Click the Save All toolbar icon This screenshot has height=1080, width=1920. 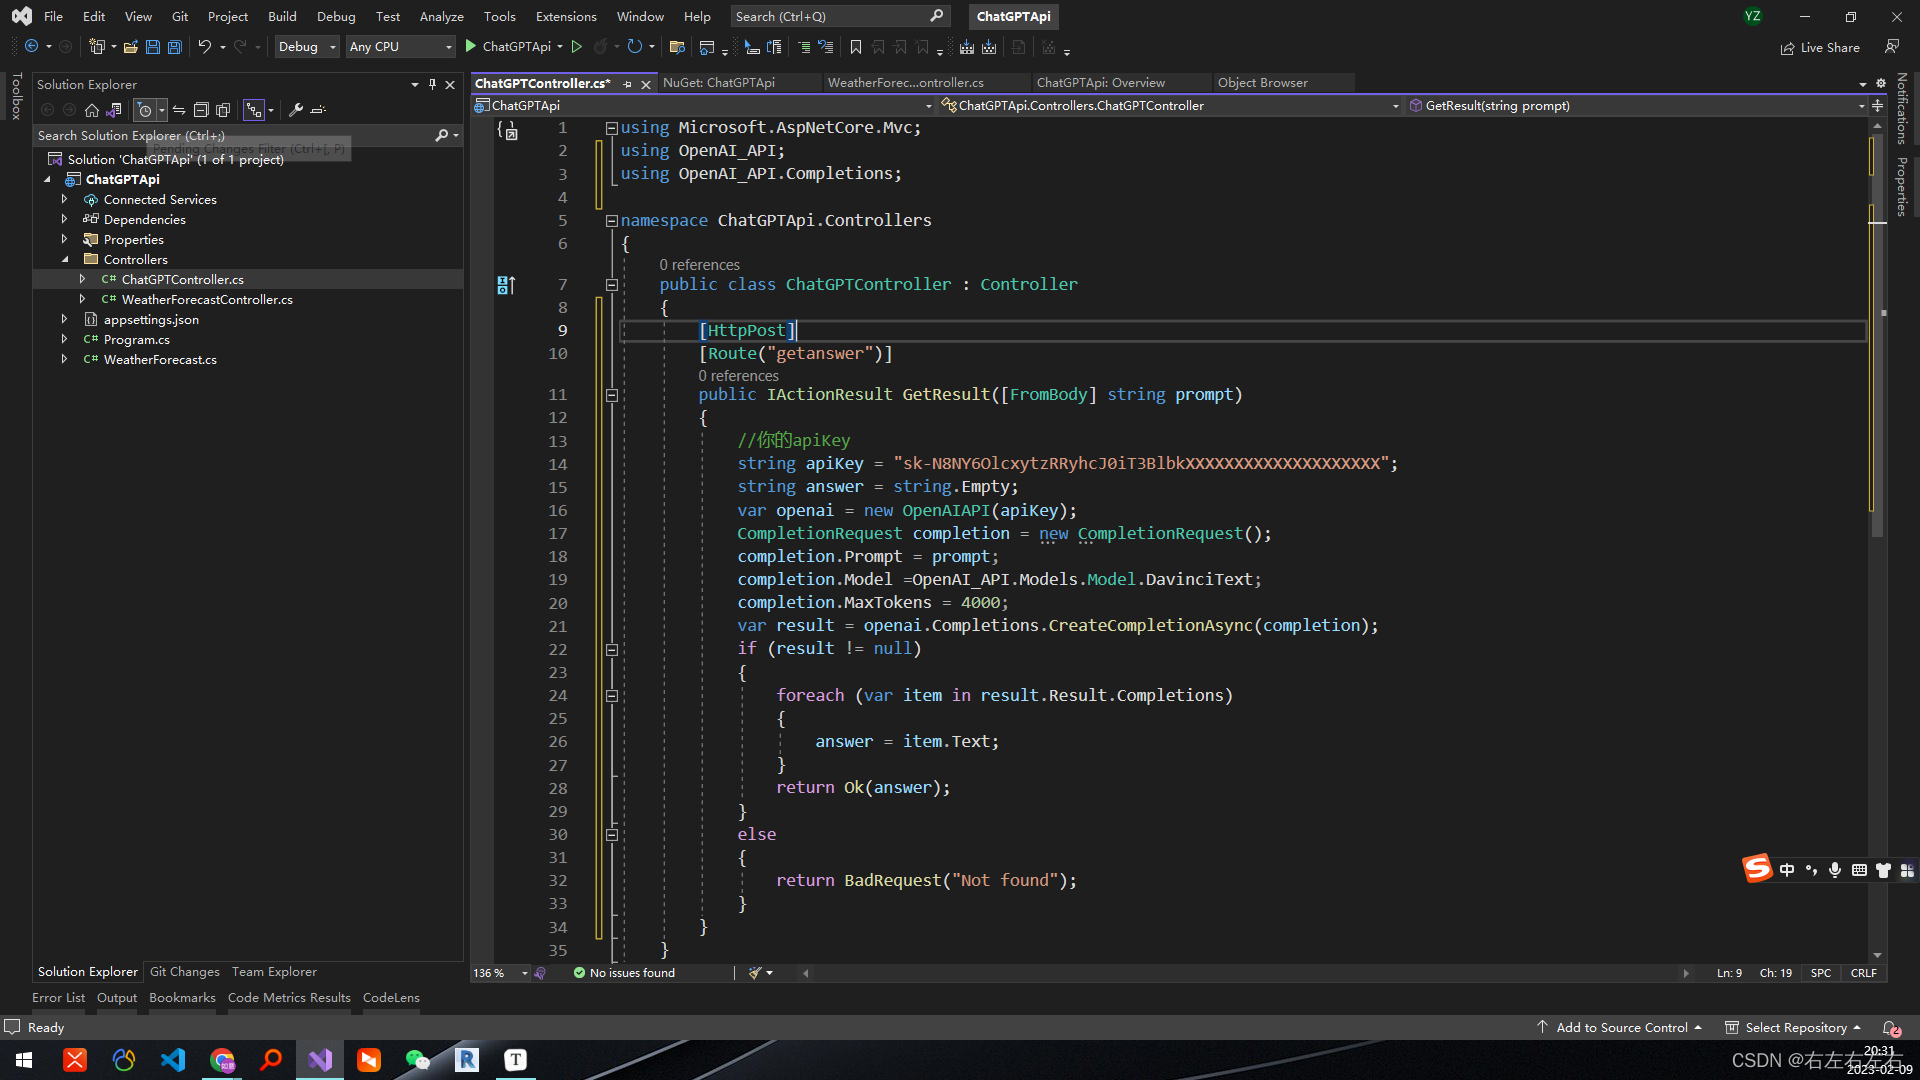[x=175, y=47]
